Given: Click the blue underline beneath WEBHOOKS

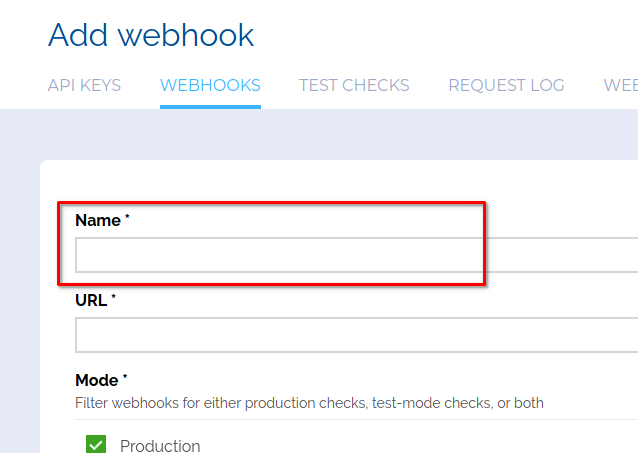Looking at the screenshot, I should click(210, 105).
